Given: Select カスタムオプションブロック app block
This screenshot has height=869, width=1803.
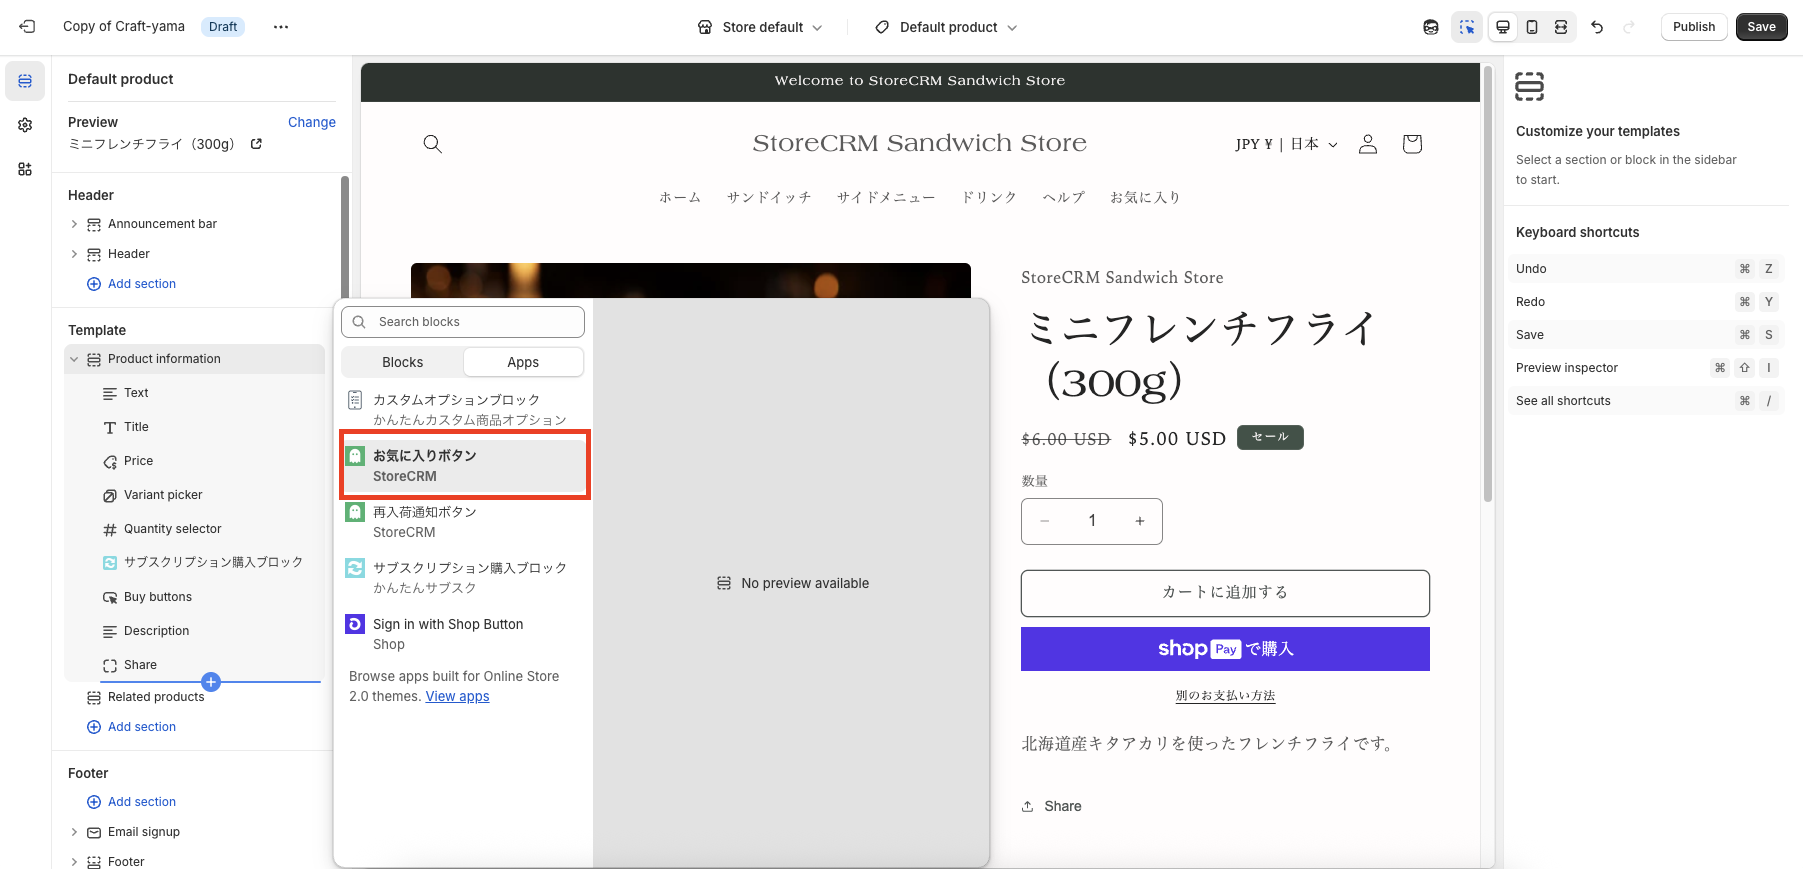Looking at the screenshot, I should pos(463,409).
